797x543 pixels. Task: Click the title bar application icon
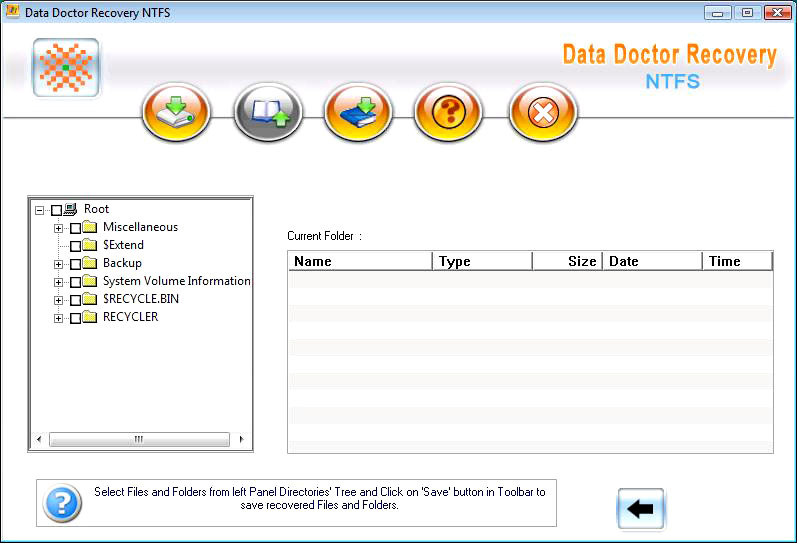[12, 11]
